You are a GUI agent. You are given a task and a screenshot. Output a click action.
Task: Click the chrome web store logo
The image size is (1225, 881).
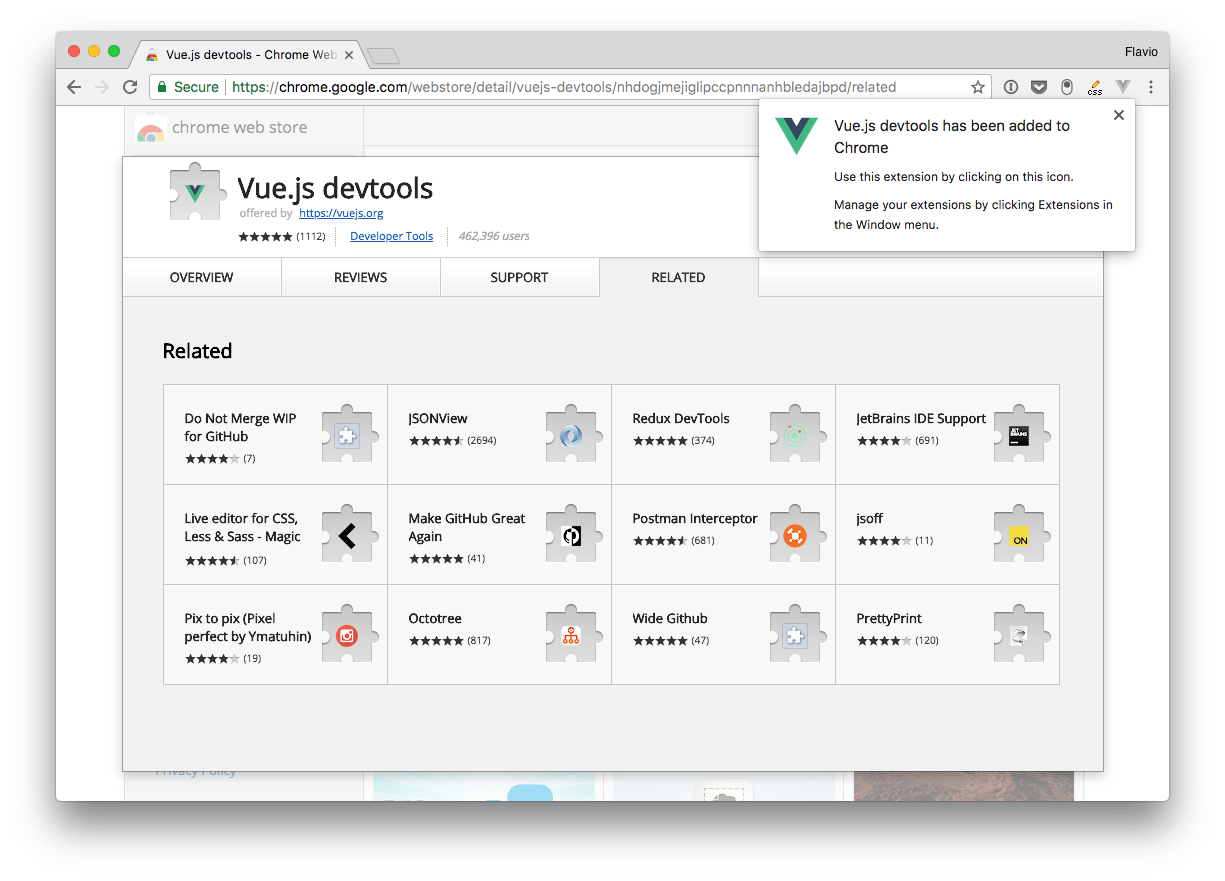(x=222, y=129)
